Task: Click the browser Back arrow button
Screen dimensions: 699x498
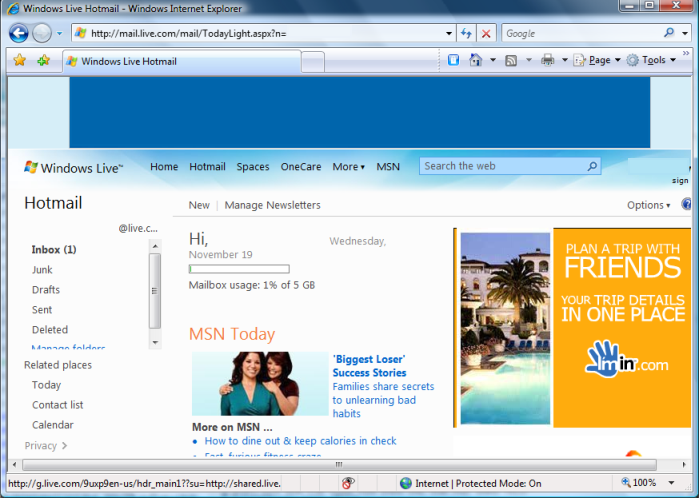Action: [19, 33]
